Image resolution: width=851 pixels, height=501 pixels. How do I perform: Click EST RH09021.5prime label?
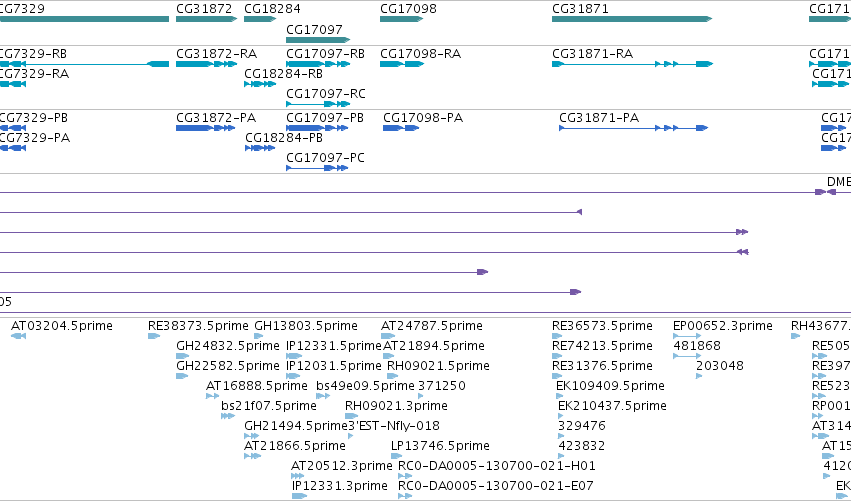pos(439,366)
